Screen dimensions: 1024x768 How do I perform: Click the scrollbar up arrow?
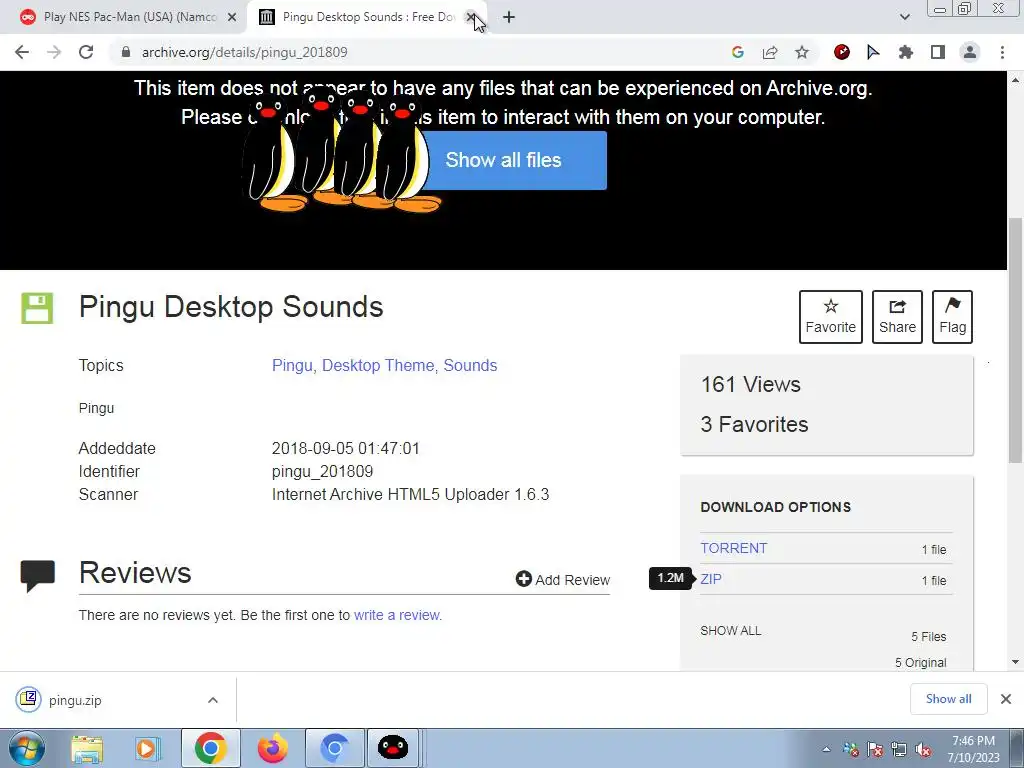1016,80
